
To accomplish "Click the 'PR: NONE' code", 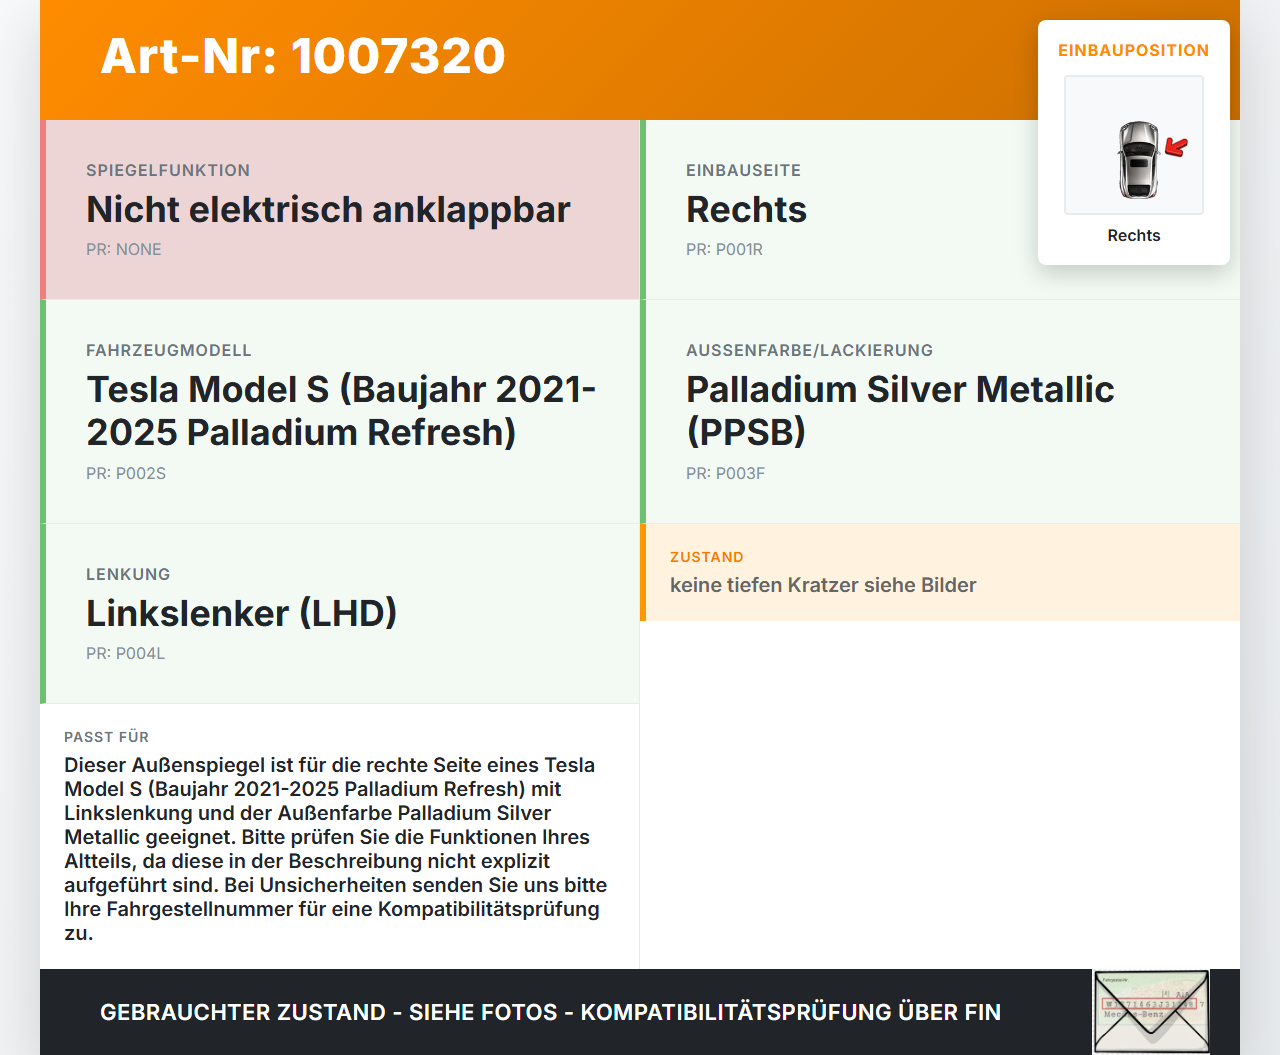I will [124, 250].
